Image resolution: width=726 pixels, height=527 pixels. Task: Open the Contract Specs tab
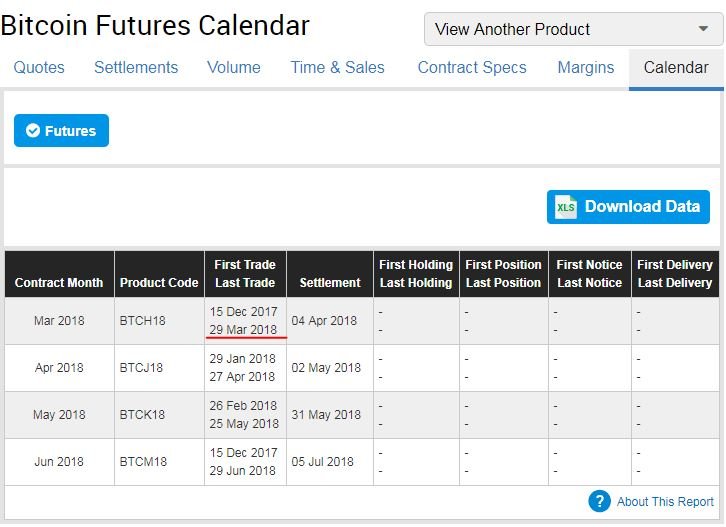pos(472,68)
